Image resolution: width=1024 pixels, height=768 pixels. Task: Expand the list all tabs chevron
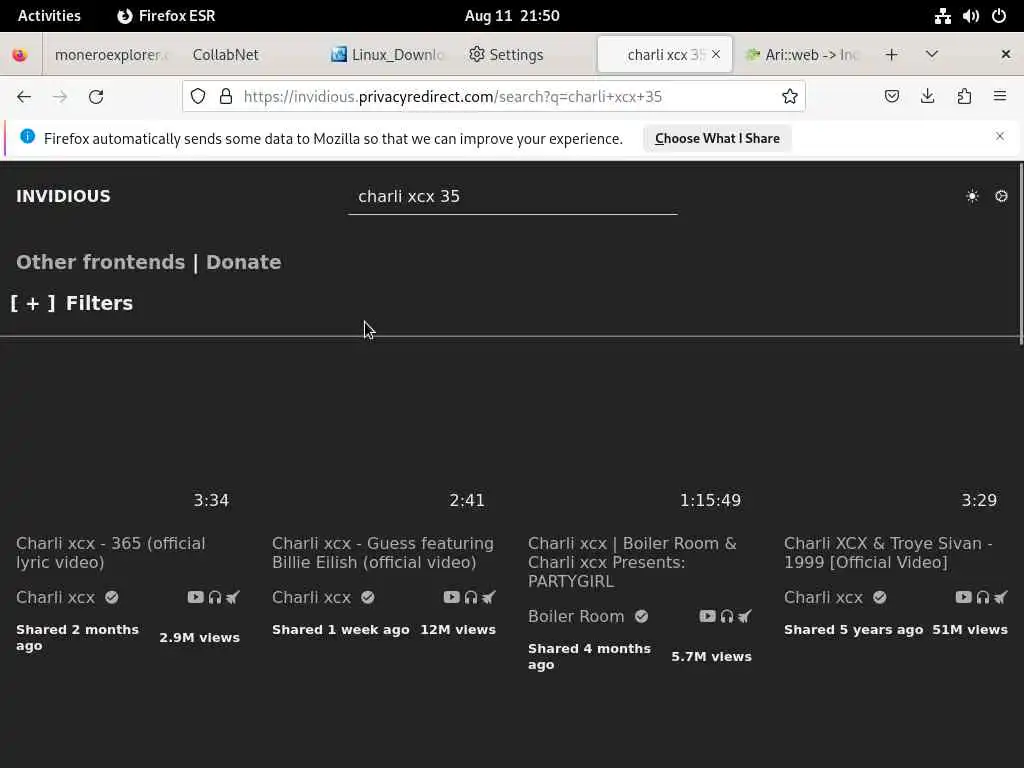(932, 55)
